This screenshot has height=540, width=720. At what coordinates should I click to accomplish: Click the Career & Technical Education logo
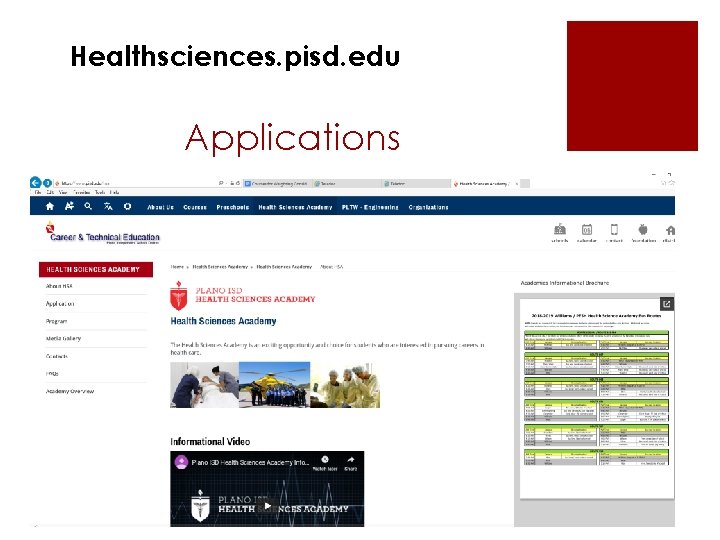click(102, 233)
